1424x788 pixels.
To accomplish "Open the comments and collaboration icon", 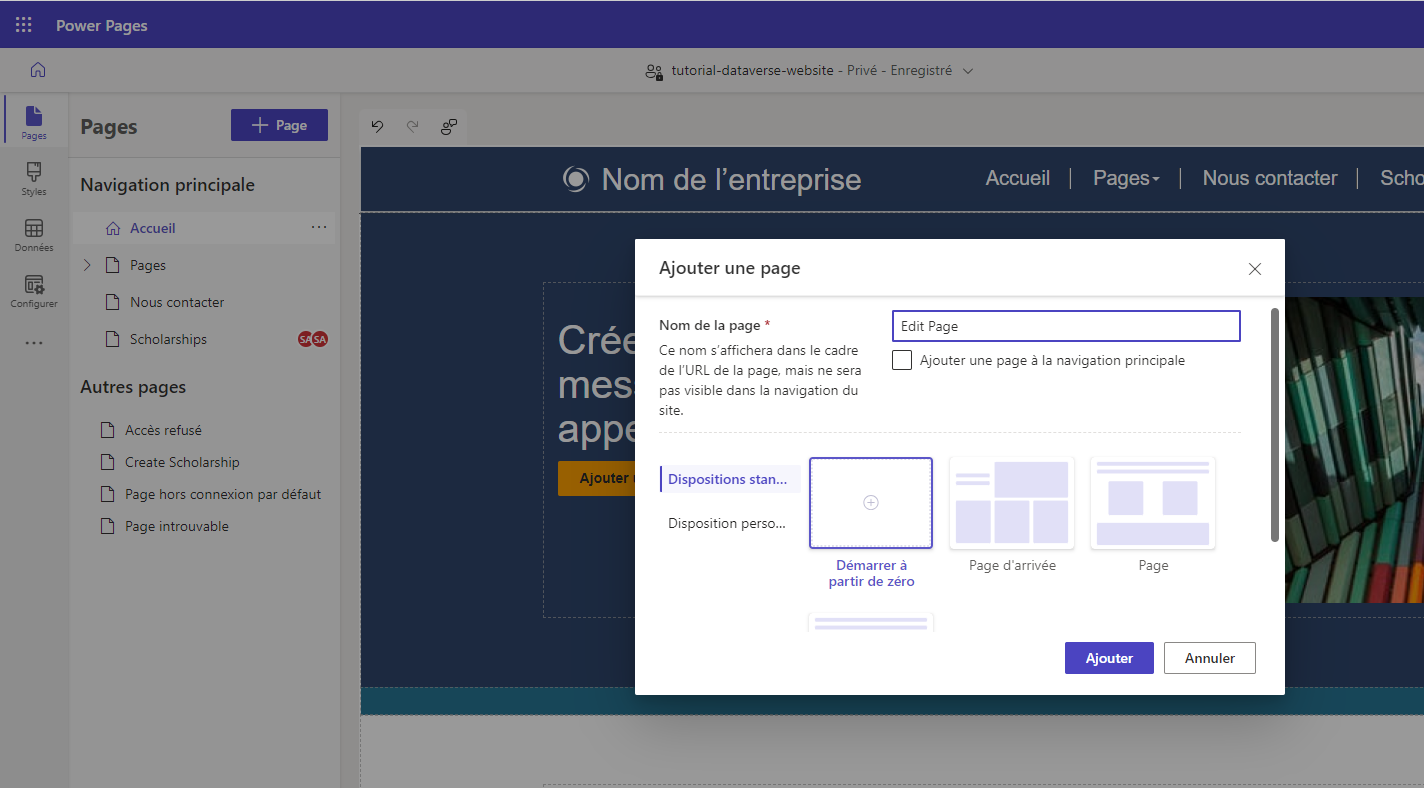I will click(448, 127).
